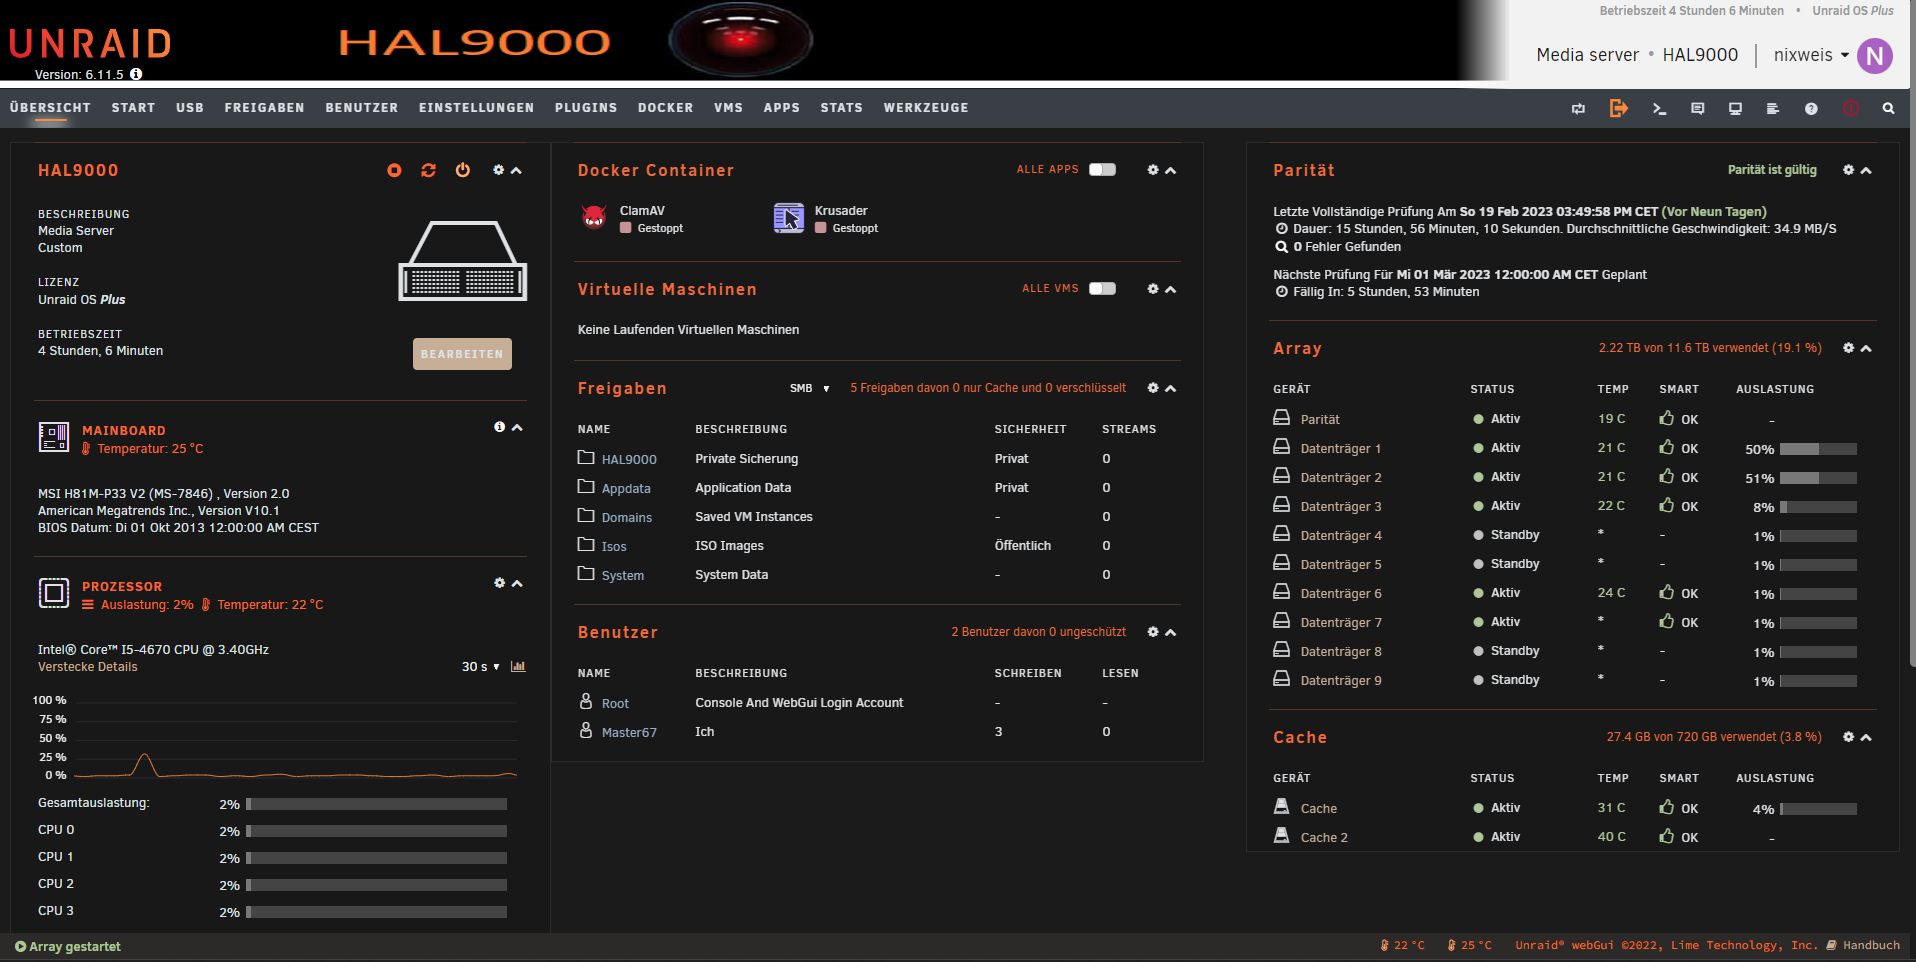
Task: Click the UNRAID logo
Action: click(x=90, y=44)
